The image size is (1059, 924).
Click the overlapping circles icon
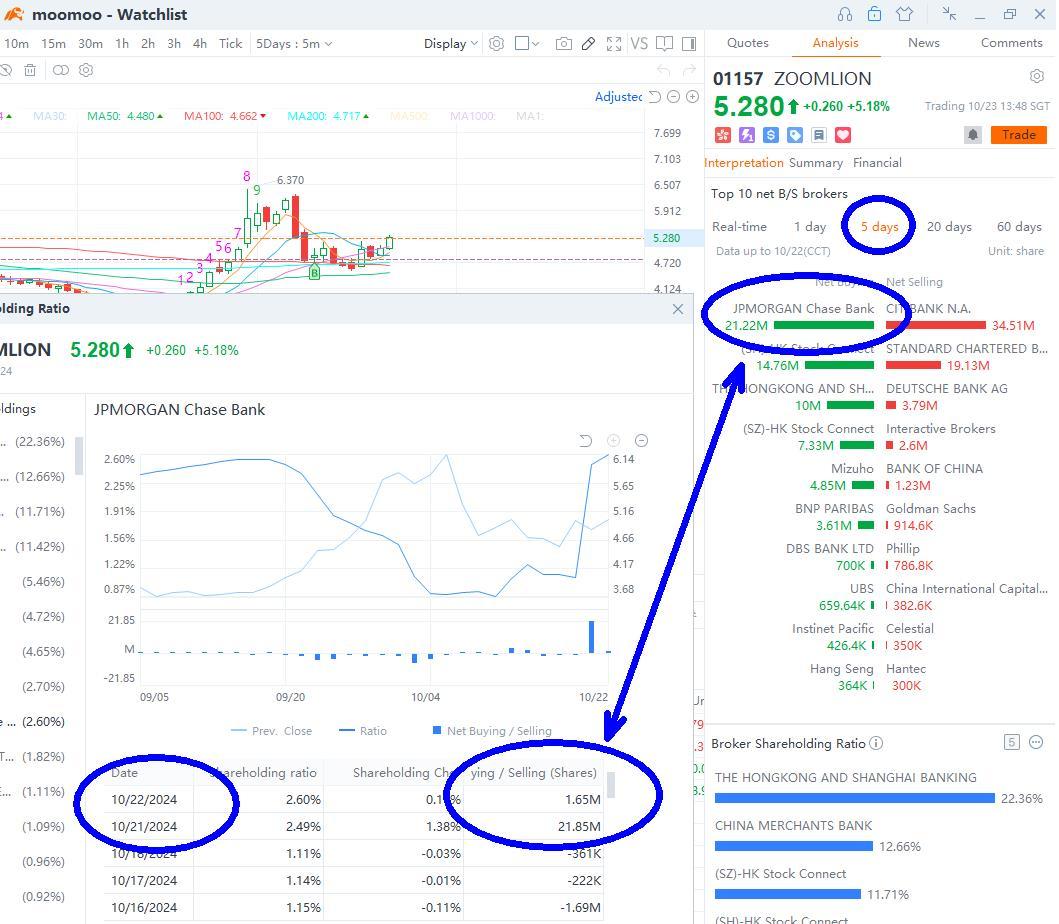click(x=61, y=70)
